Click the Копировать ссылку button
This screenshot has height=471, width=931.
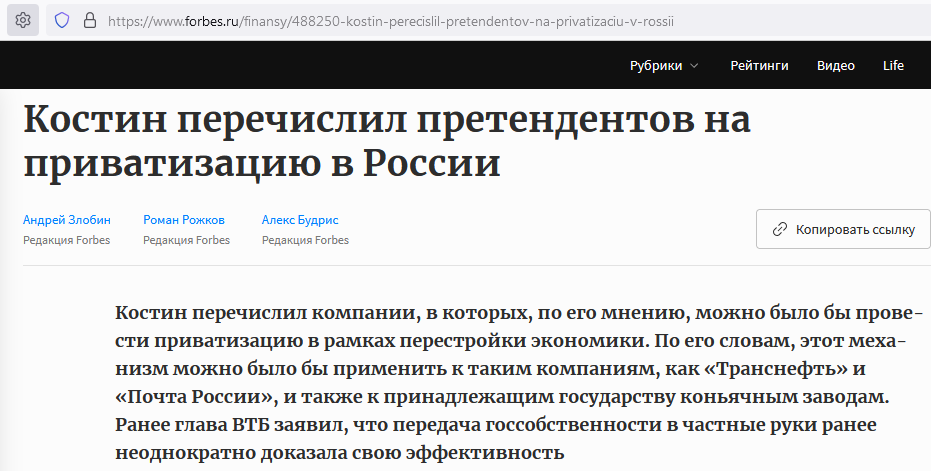tap(843, 229)
